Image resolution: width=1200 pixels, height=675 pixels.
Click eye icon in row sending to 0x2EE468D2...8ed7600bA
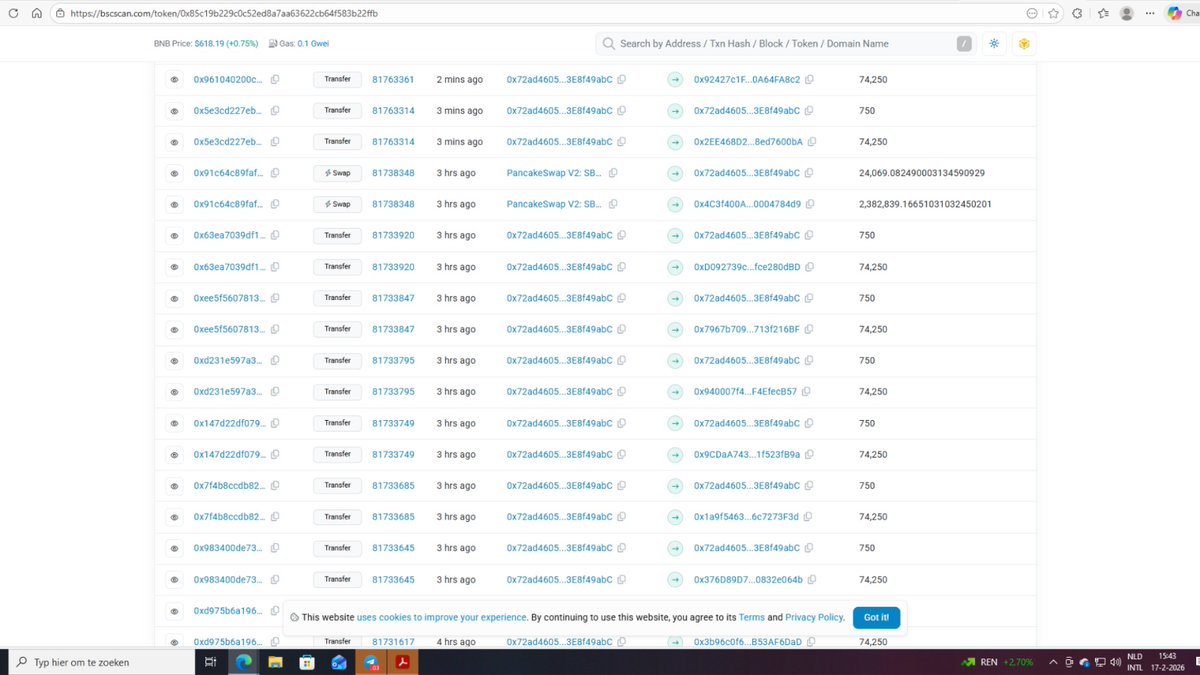click(173, 142)
